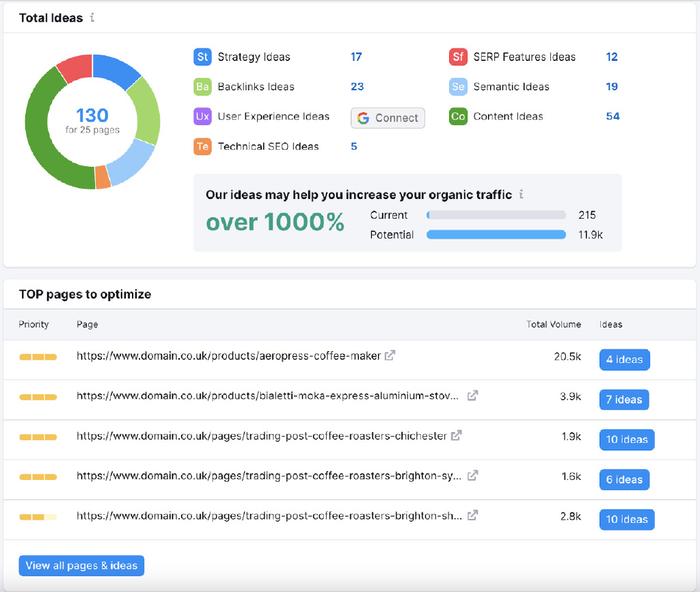Image resolution: width=700 pixels, height=592 pixels.
Task: Open the coffee-roasters-brighton-sh URL
Action: (x=269, y=516)
